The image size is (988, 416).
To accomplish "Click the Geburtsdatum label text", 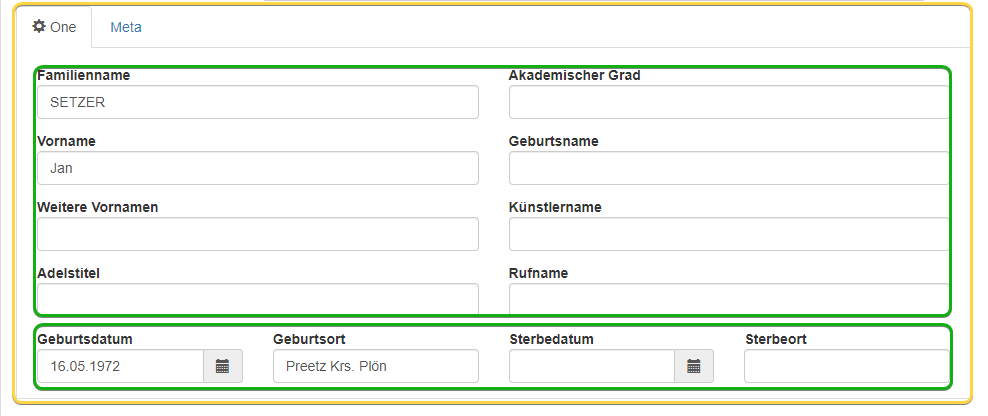I will 85,339.
